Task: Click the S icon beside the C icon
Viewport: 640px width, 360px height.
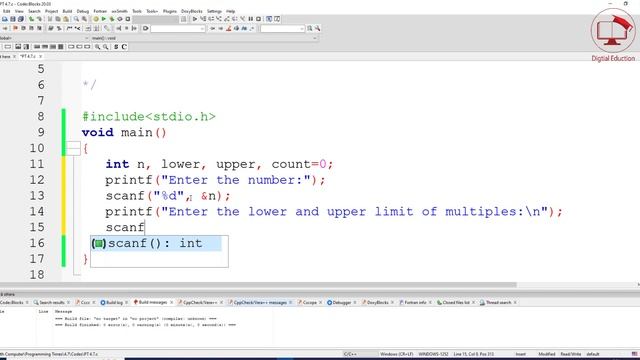Action: pos(116,47)
